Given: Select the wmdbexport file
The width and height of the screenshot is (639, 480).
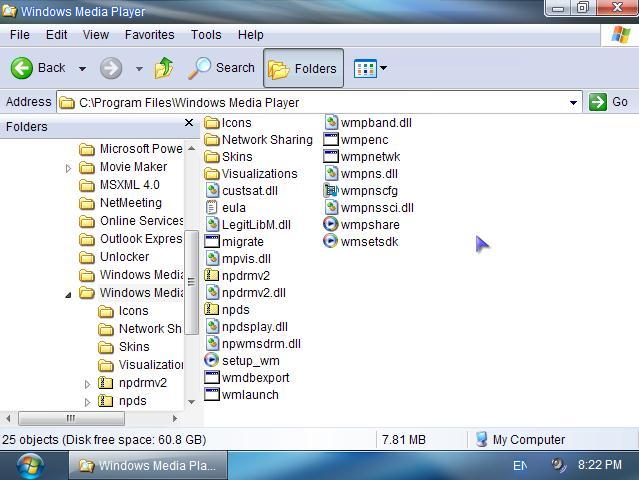Looking at the screenshot, I should (247, 378).
